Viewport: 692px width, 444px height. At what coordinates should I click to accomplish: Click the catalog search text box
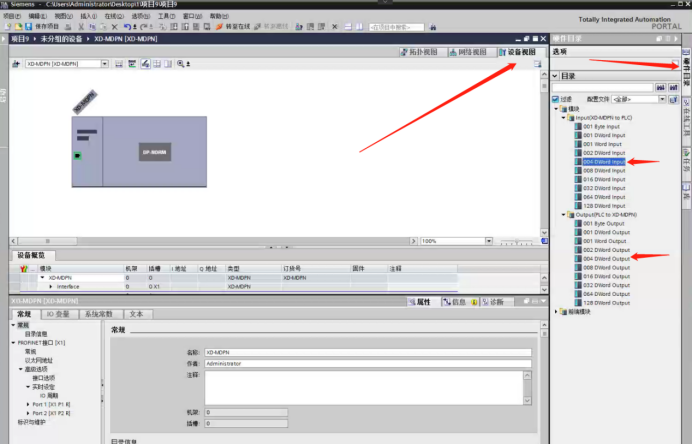tap(603, 87)
